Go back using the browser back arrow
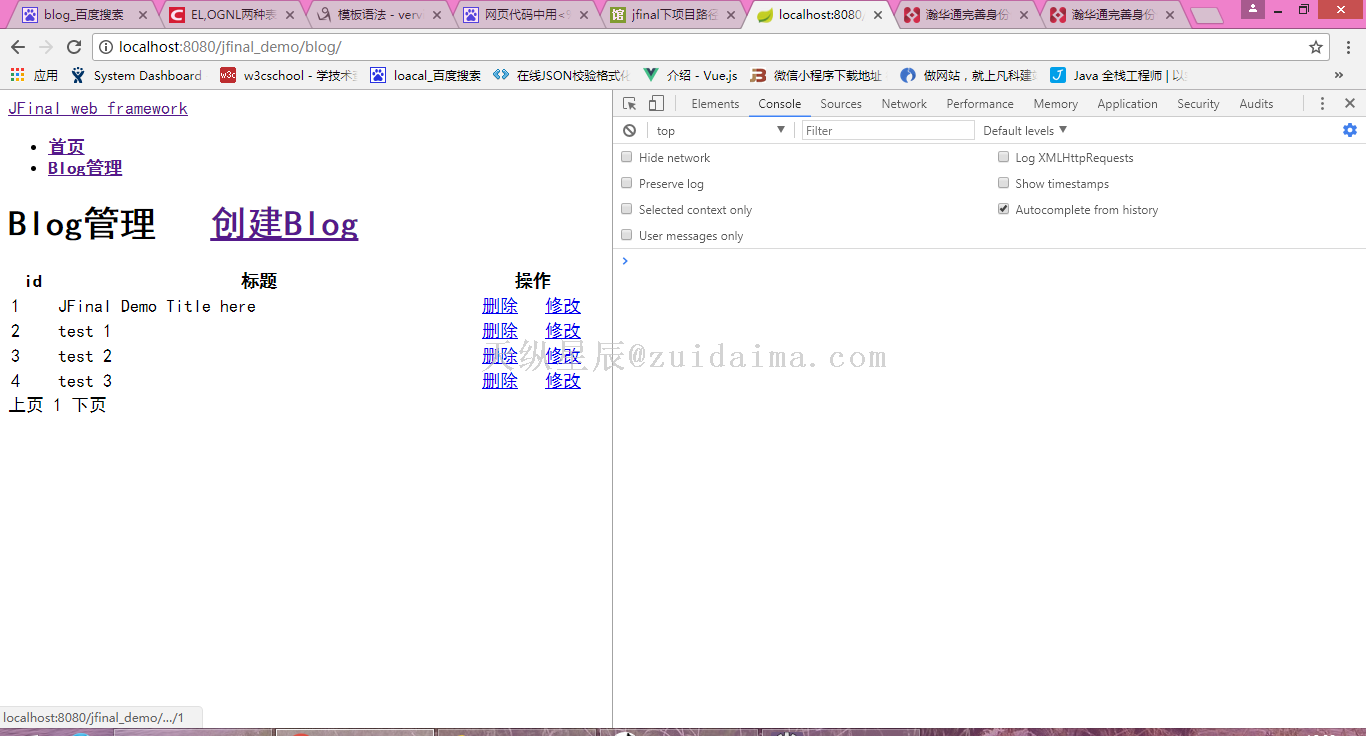The image size is (1366, 736). [18, 47]
